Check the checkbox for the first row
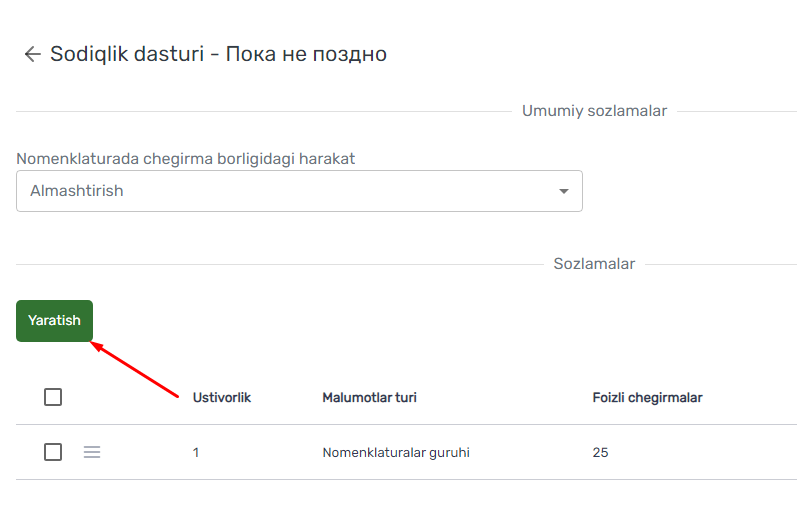The height and width of the screenshot is (513, 797). [x=53, y=452]
